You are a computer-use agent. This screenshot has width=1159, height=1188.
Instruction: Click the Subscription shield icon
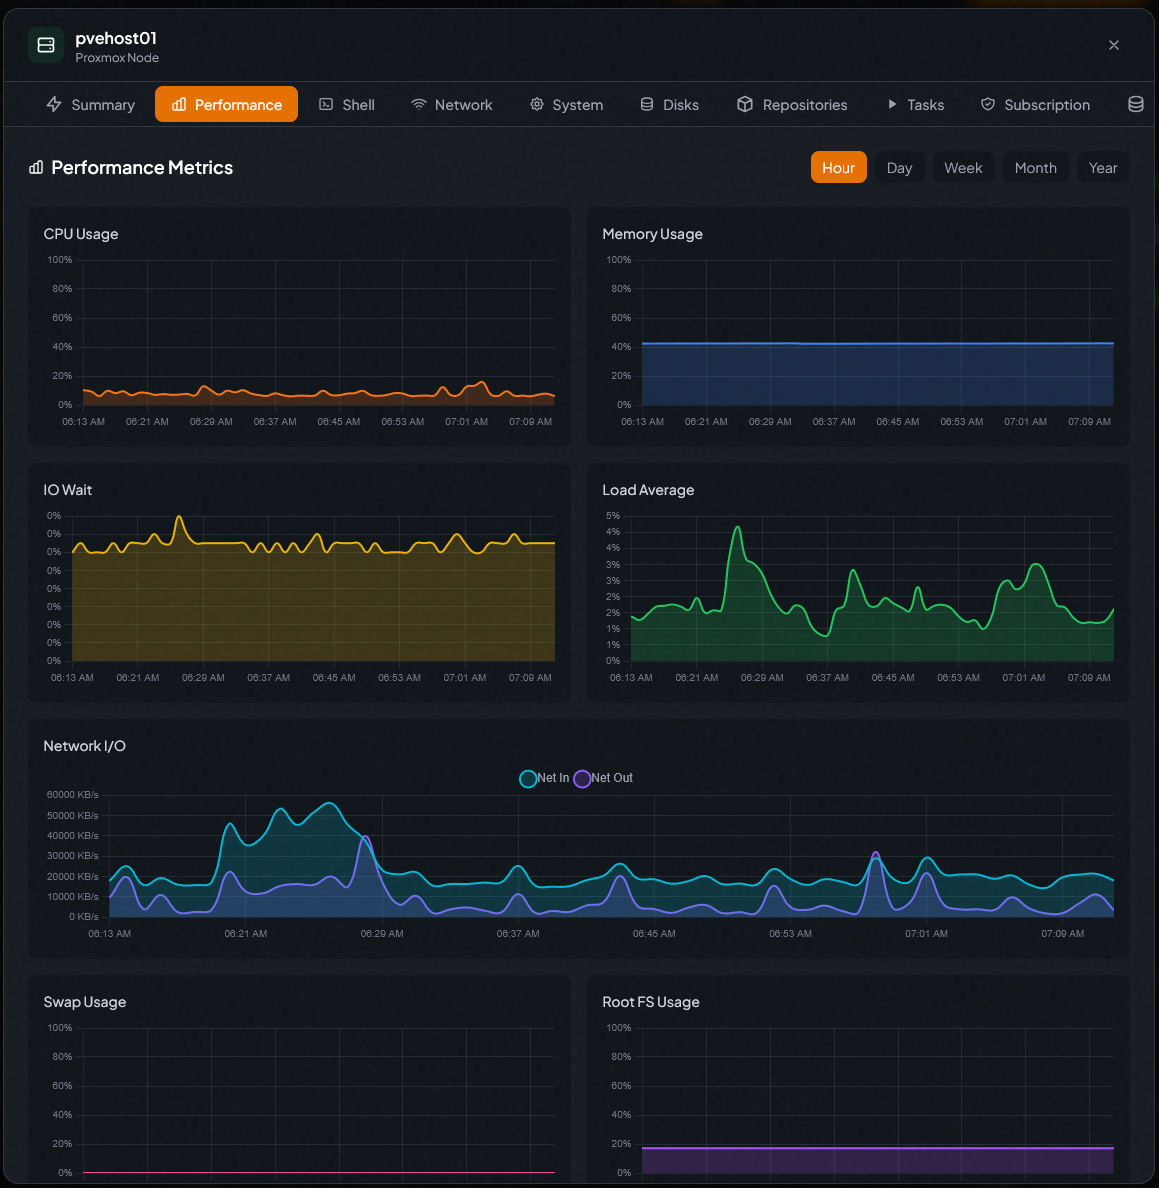pos(988,104)
